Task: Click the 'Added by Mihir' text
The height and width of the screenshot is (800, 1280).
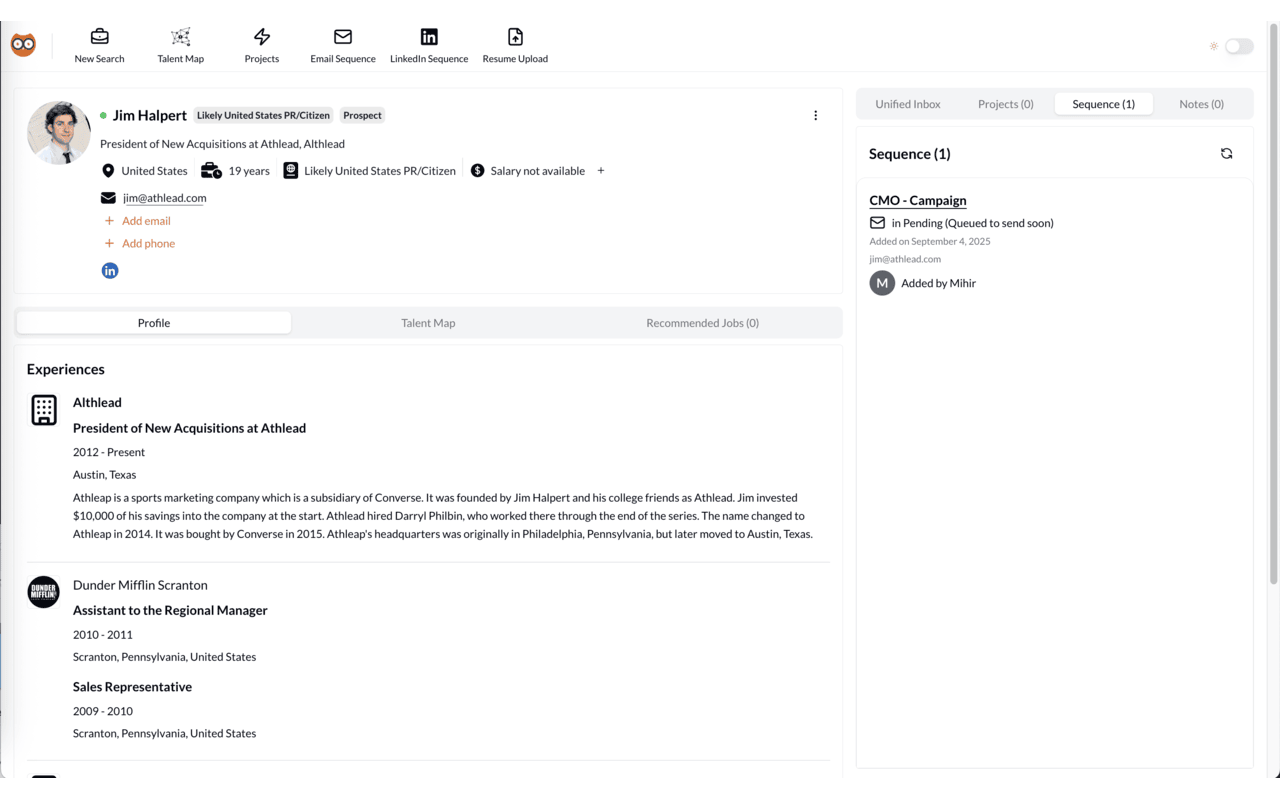Action: pos(938,283)
